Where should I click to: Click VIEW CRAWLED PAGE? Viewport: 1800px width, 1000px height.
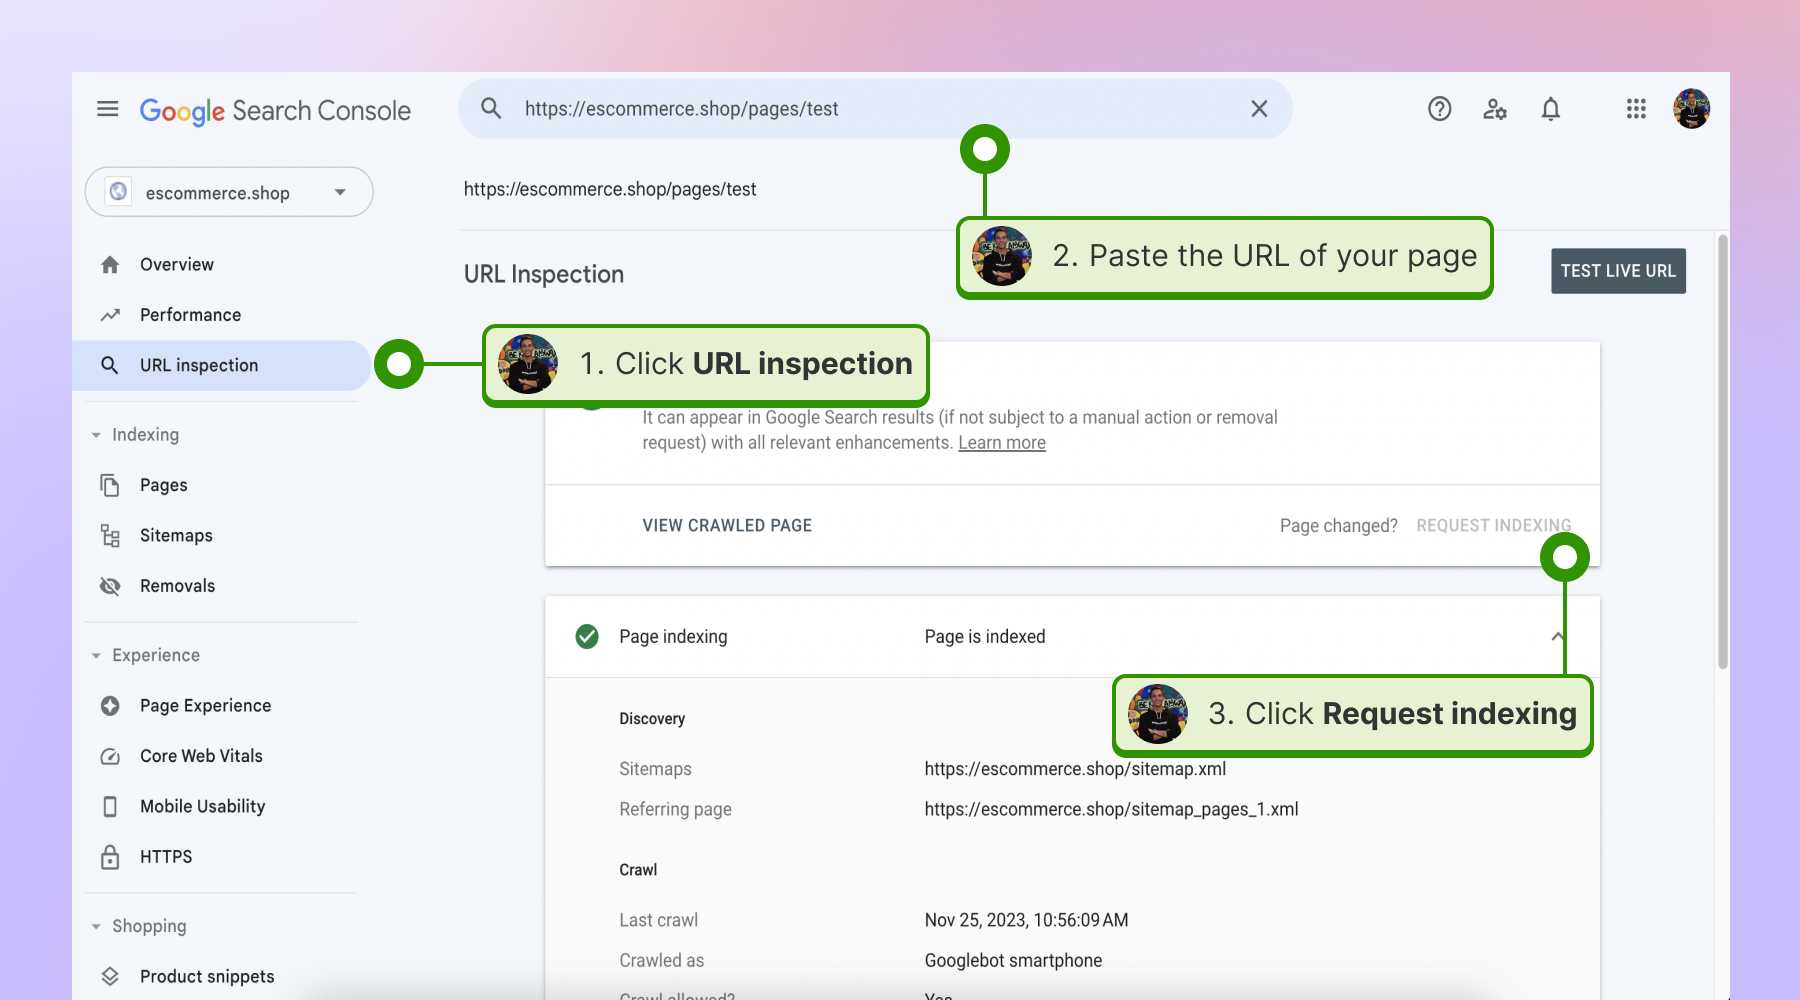(727, 526)
